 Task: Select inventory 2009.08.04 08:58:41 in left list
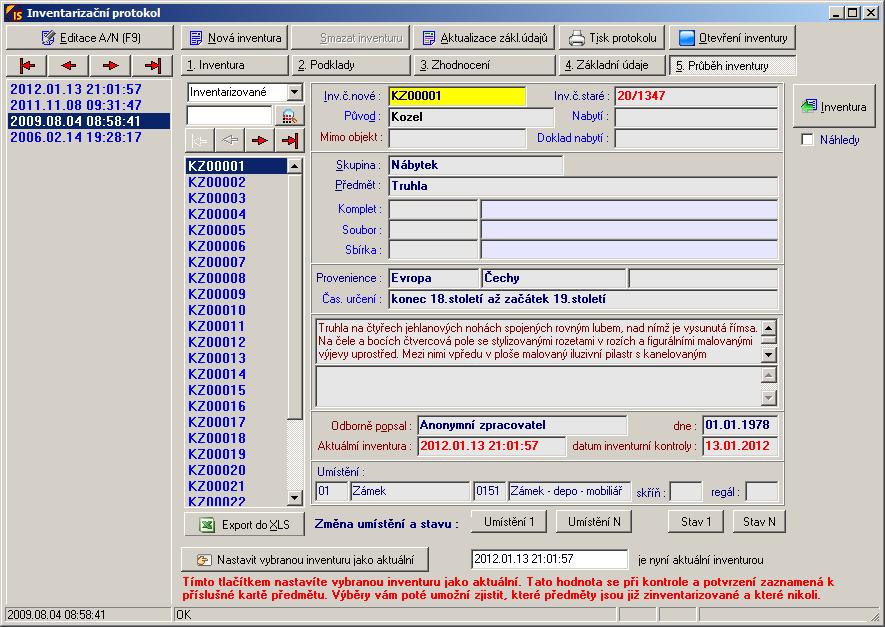pos(89,121)
